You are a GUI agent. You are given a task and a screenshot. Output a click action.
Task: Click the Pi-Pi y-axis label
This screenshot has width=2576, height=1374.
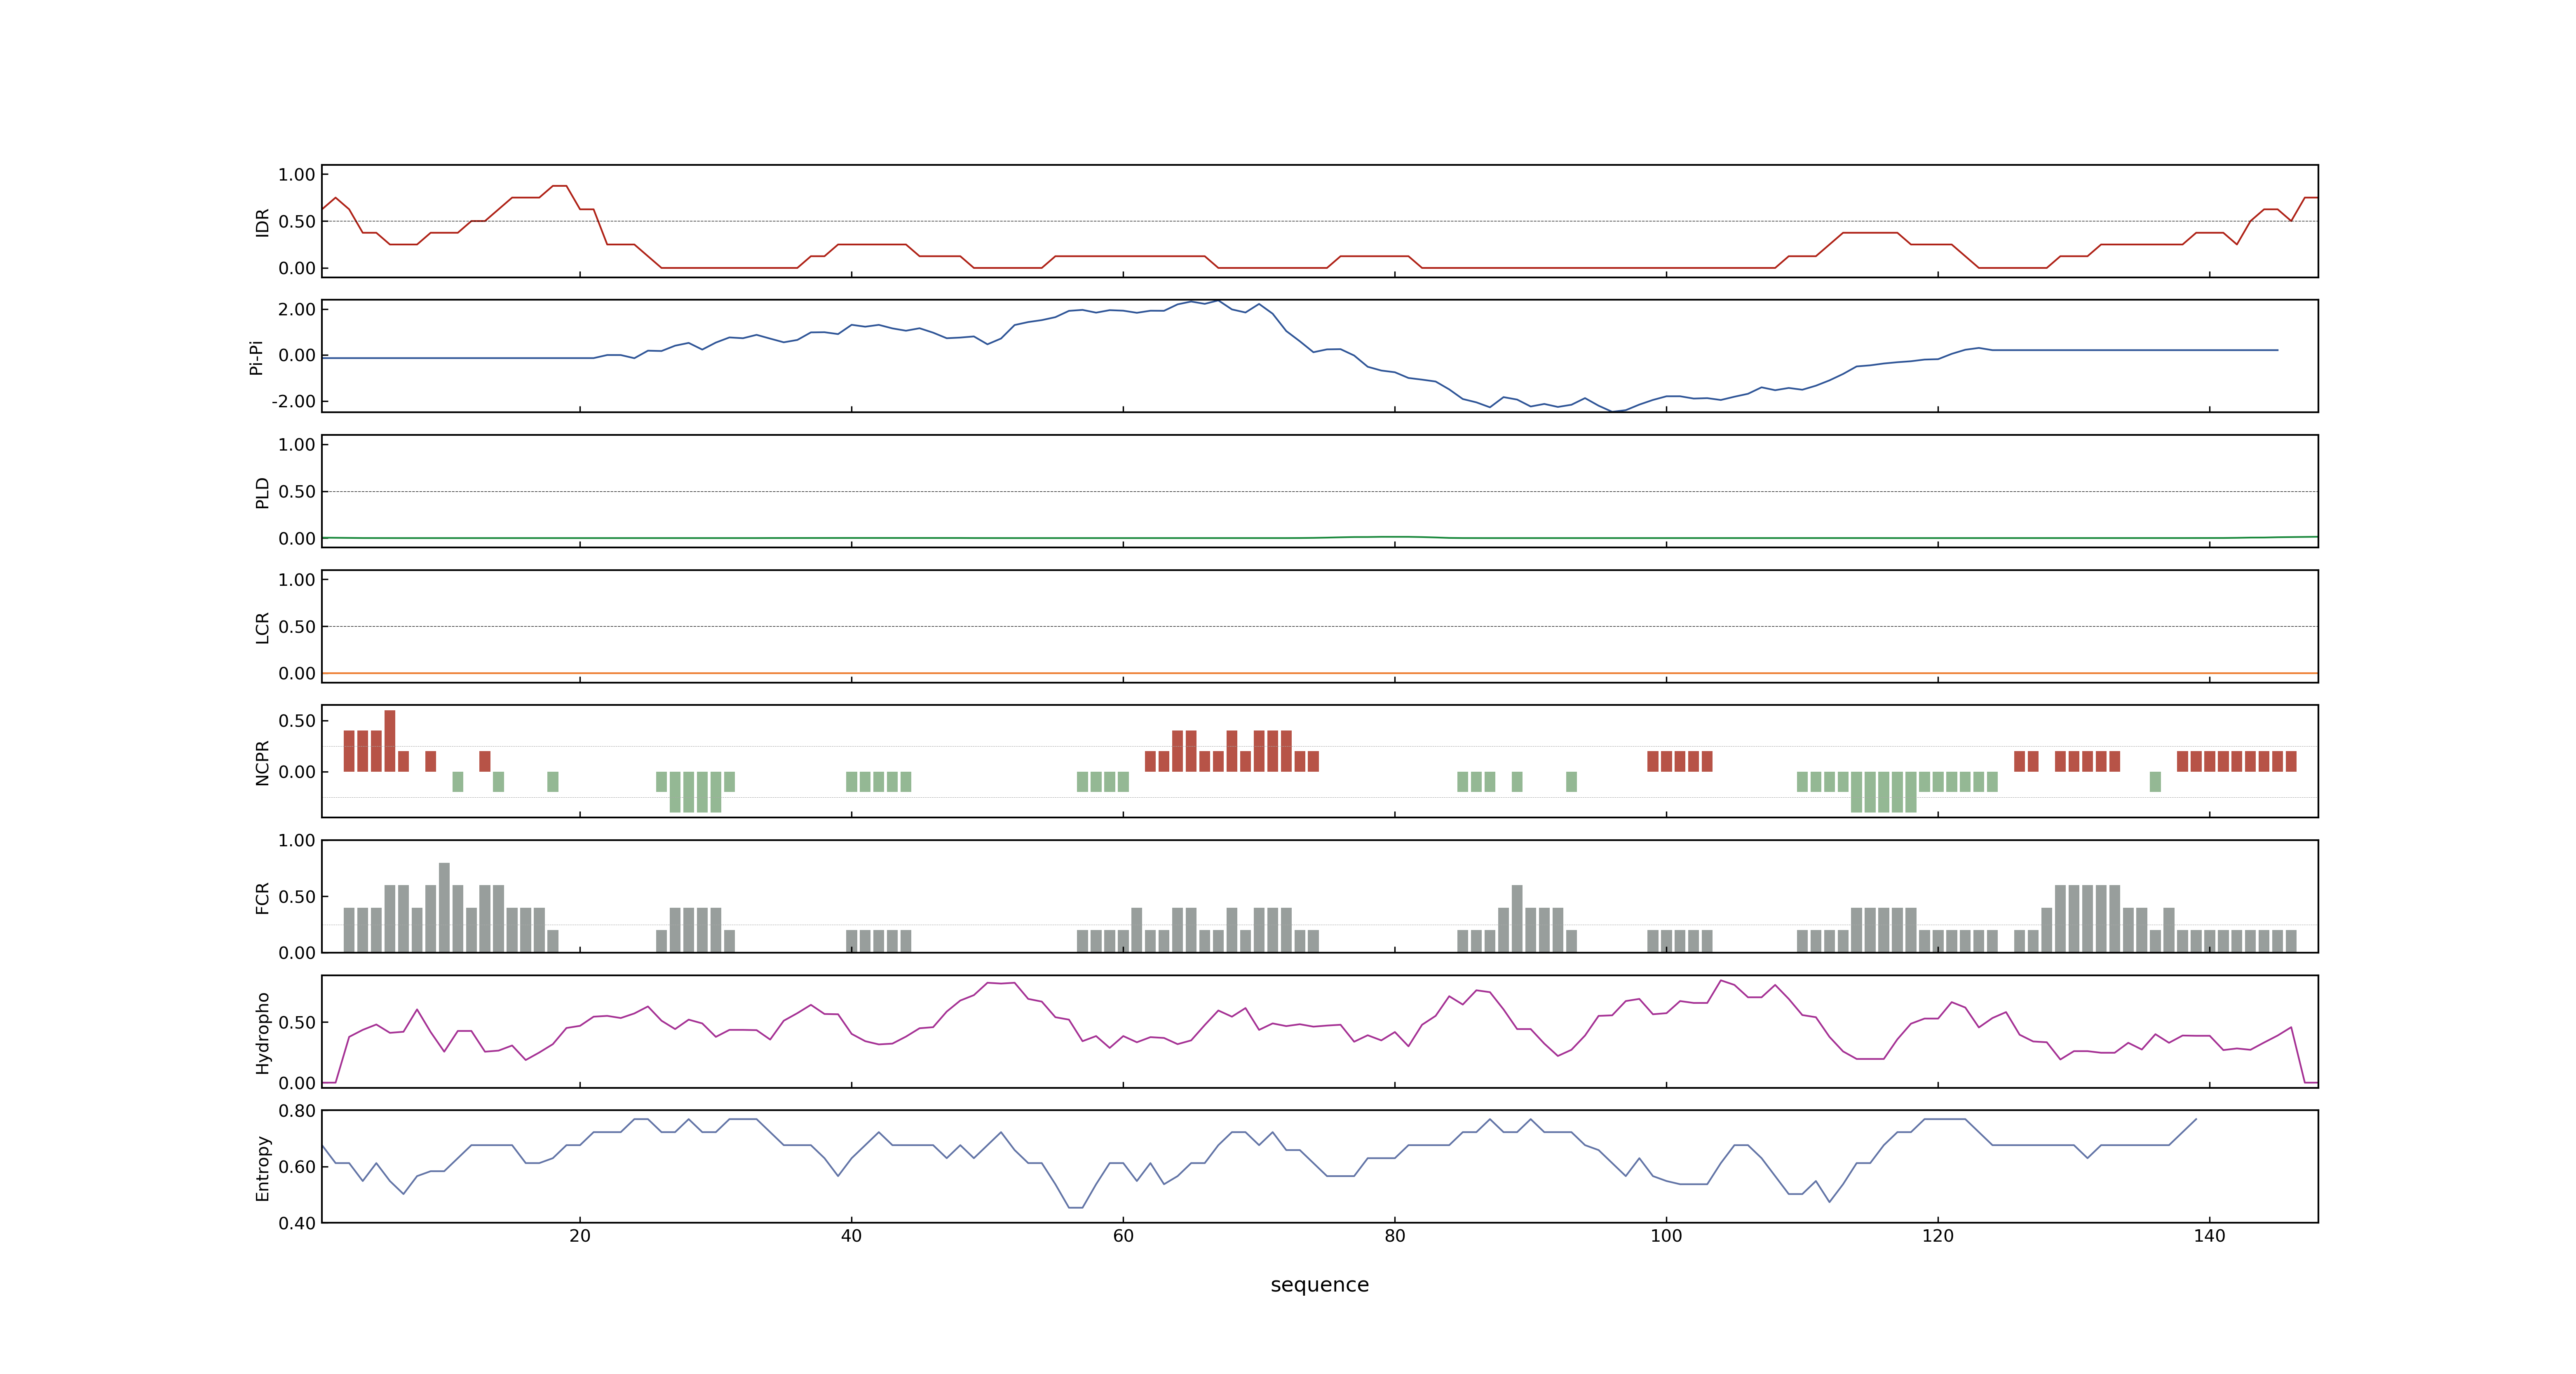click(x=256, y=357)
